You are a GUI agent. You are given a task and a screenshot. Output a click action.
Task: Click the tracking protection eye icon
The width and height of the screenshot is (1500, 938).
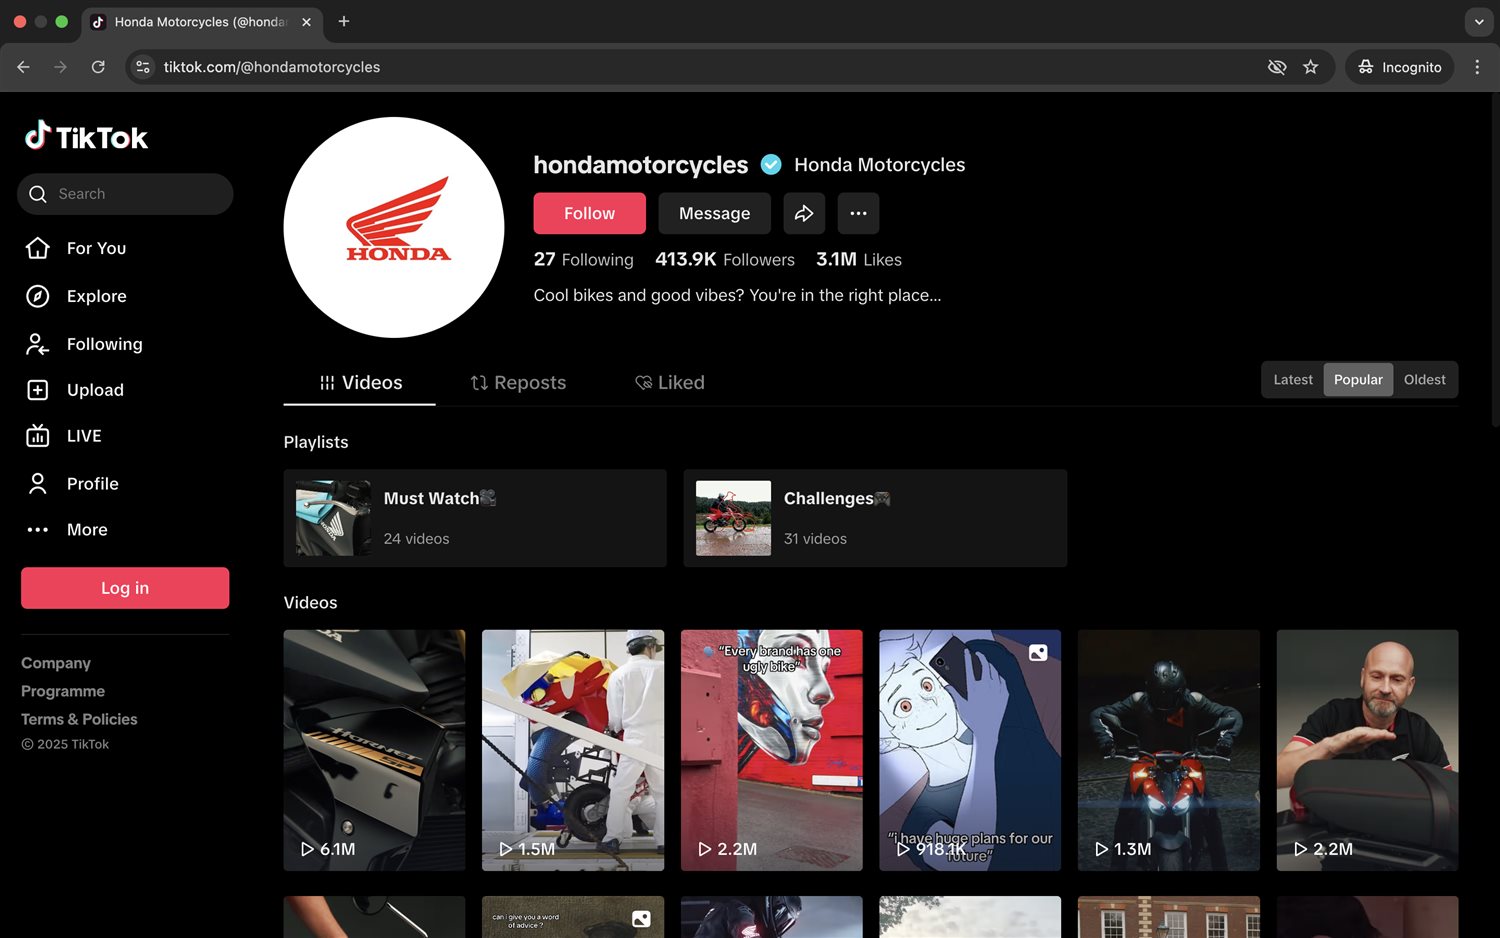pos(1277,67)
